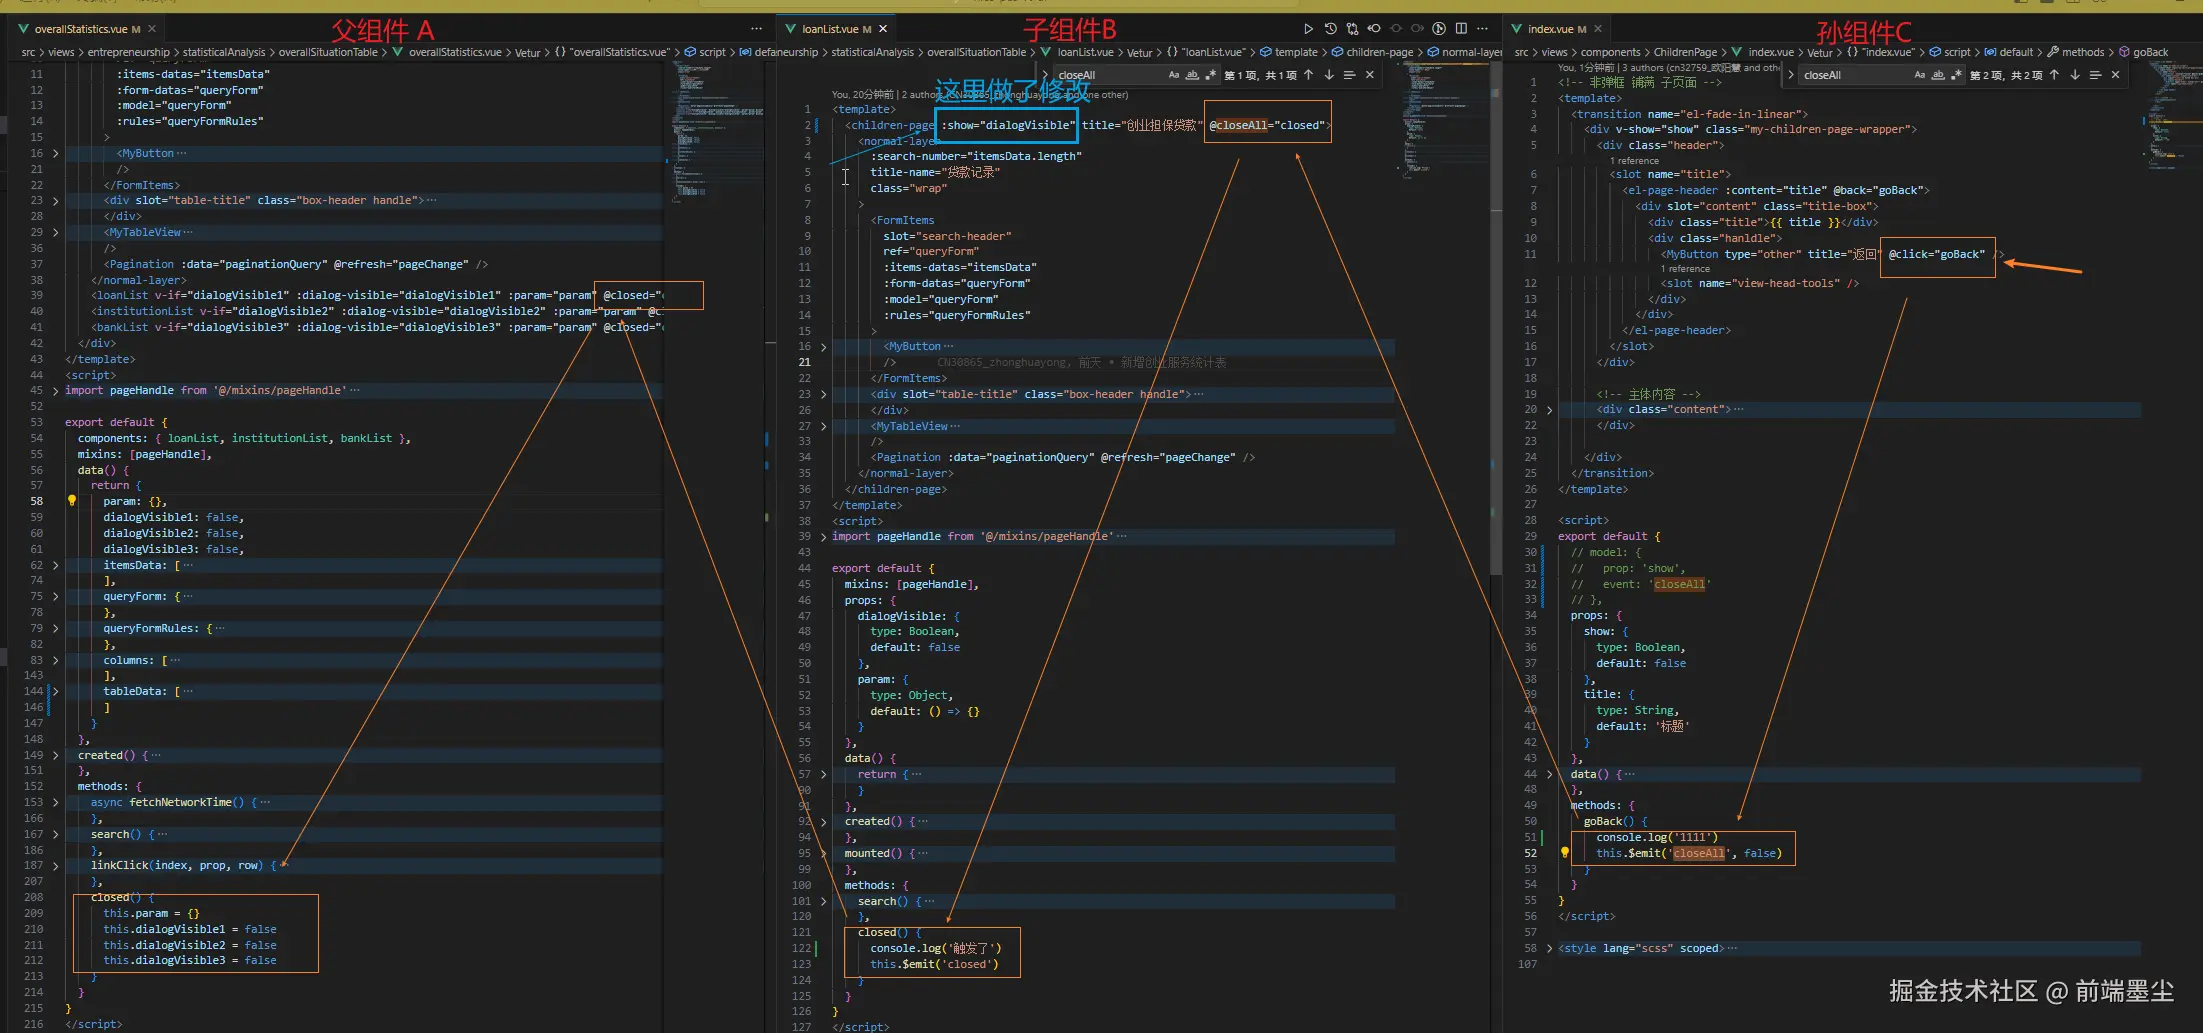Screen dimensions: 2203x1033
Task: Go to previous match in right find widget
Action: coord(2054,75)
